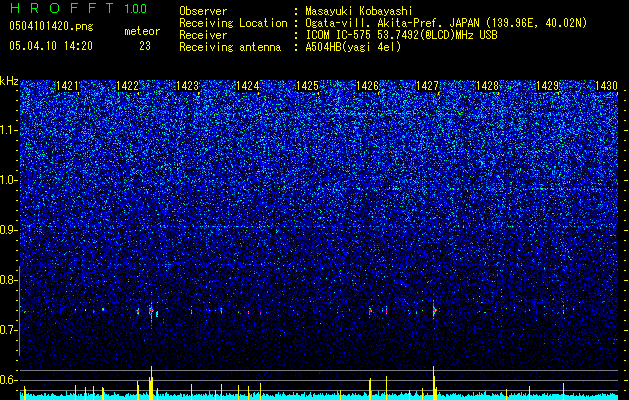Screen dimensions: 629x400
Task: Click the 1425 time marker
Action: [x=307, y=86]
